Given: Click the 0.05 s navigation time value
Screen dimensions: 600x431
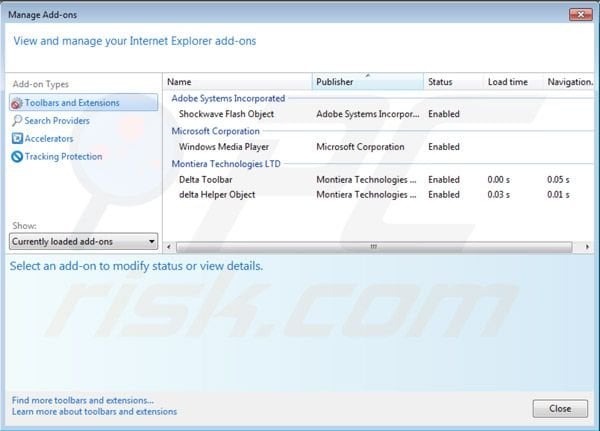Looking at the screenshot, I should click(x=558, y=180).
